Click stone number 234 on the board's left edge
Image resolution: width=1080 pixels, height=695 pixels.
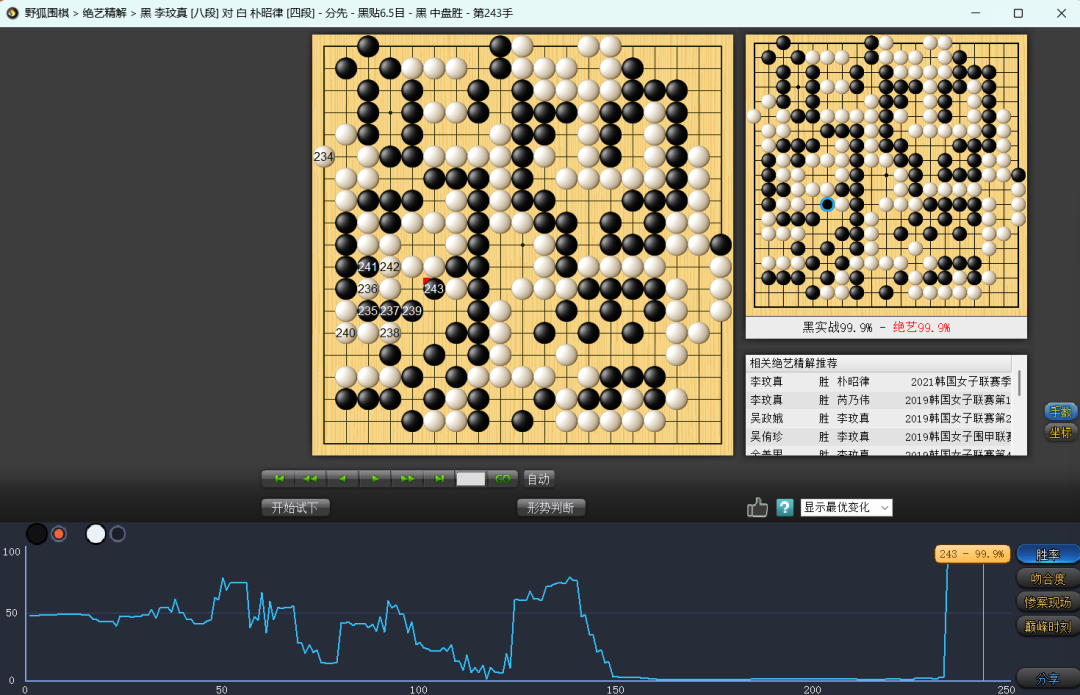point(324,156)
